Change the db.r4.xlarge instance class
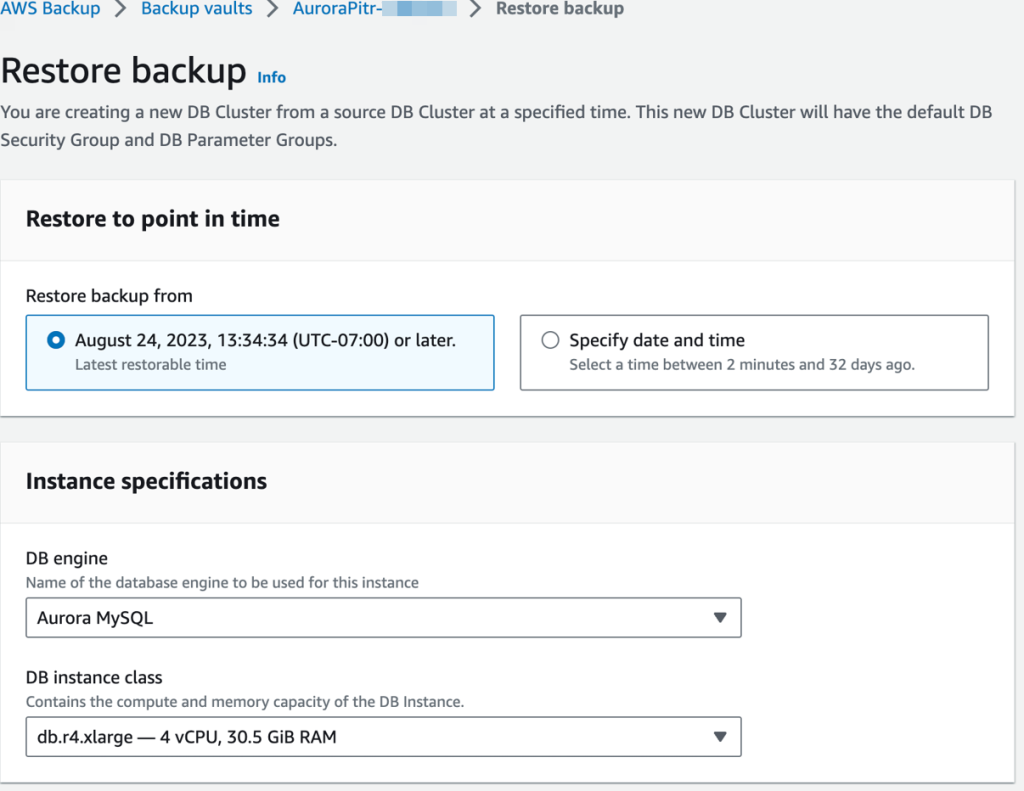1024x791 pixels. (383, 737)
